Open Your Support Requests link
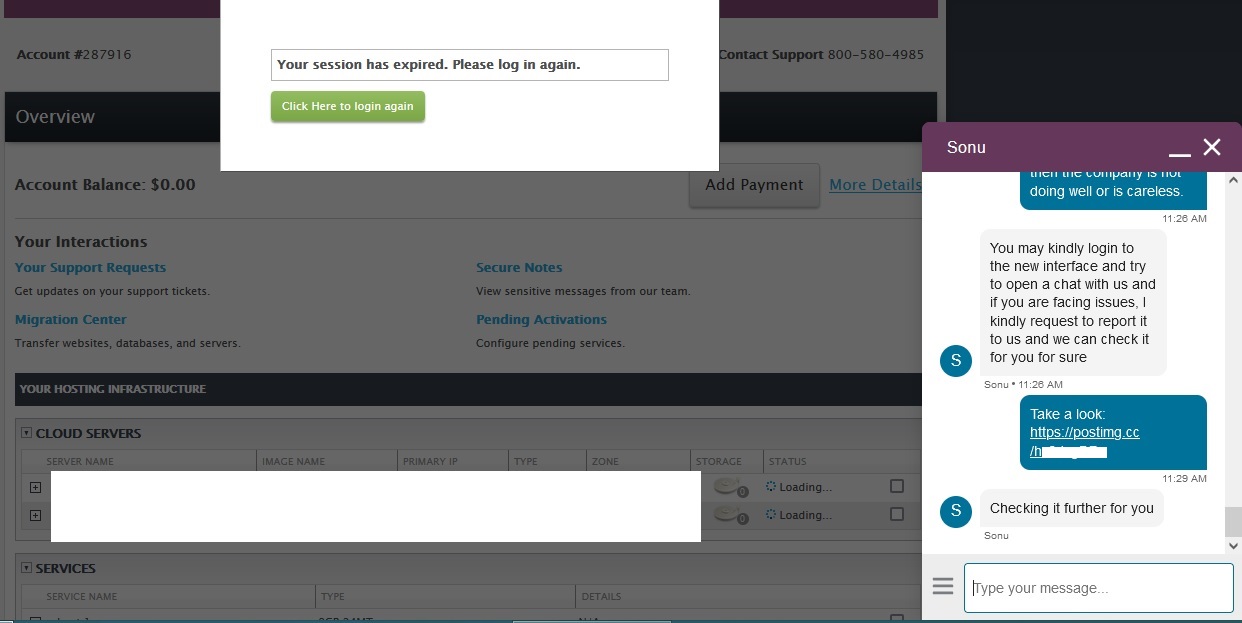This screenshot has height=623, width=1242. 90,267
